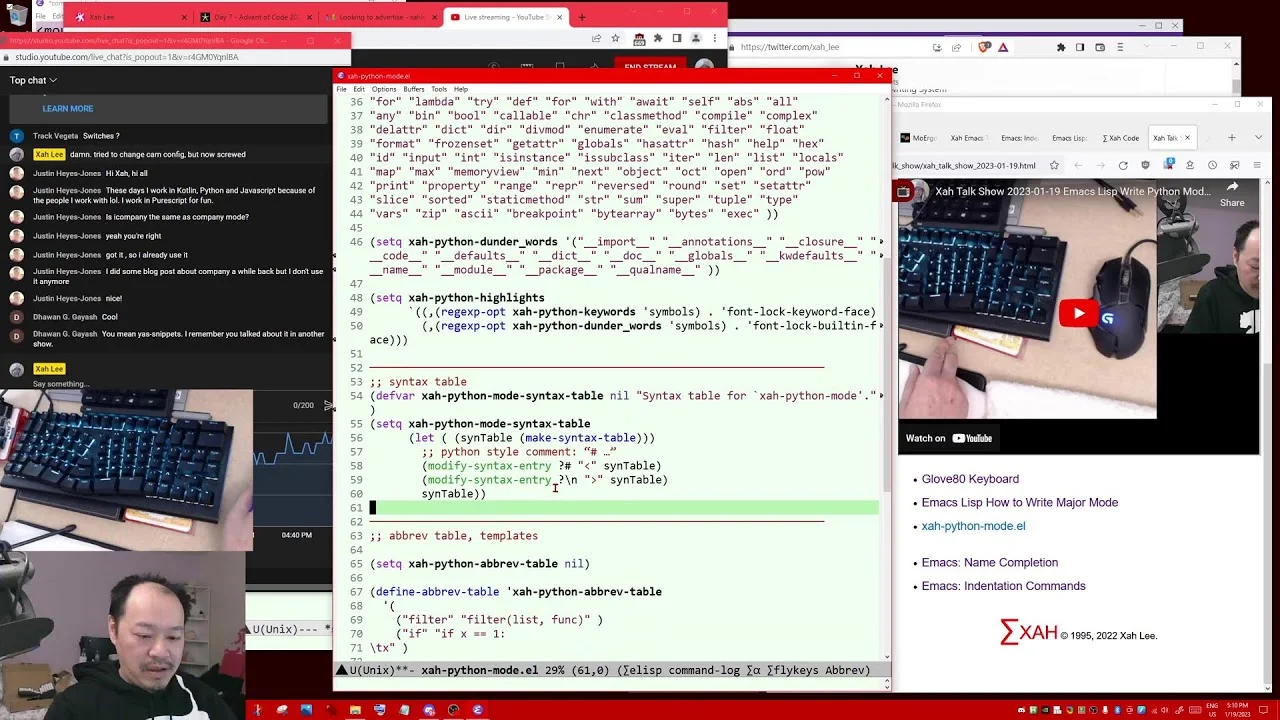The image size is (1280, 720).
Task: Click the Brave Rewards triangle icon
Action: pos(1003,47)
